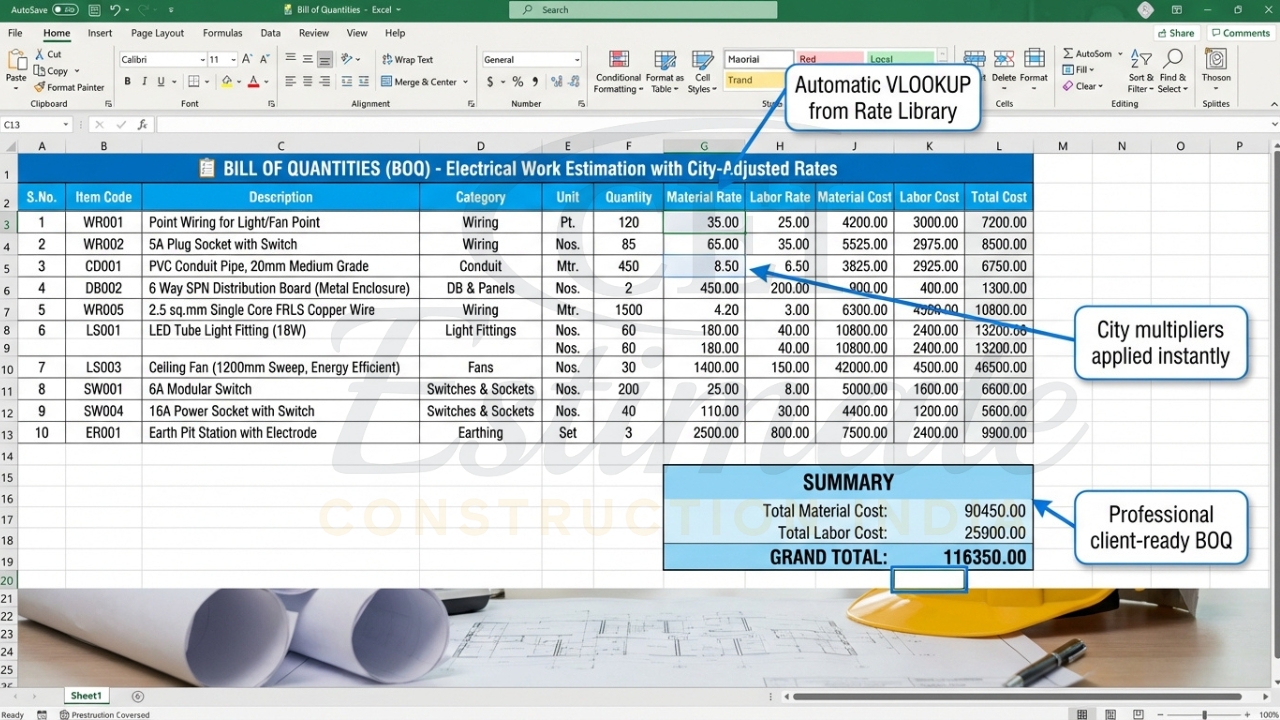Switch to the Formulas ribbon tab

coord(222,32)
